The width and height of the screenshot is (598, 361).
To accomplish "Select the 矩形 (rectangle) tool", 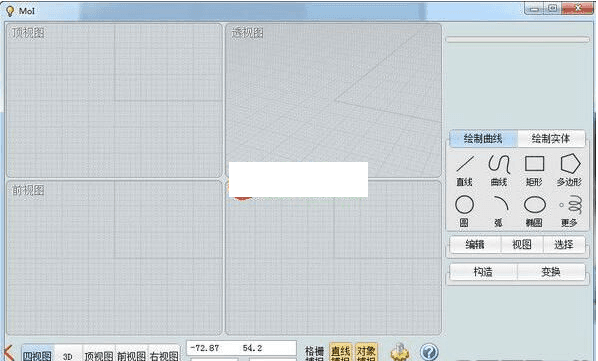I will 534,170.
